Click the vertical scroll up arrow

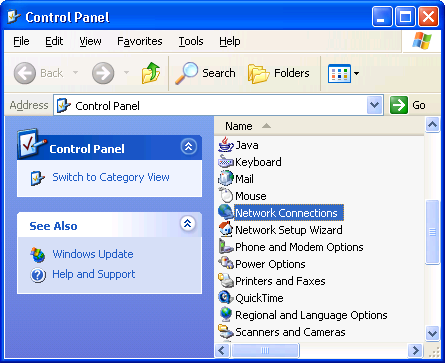(432, 125)
